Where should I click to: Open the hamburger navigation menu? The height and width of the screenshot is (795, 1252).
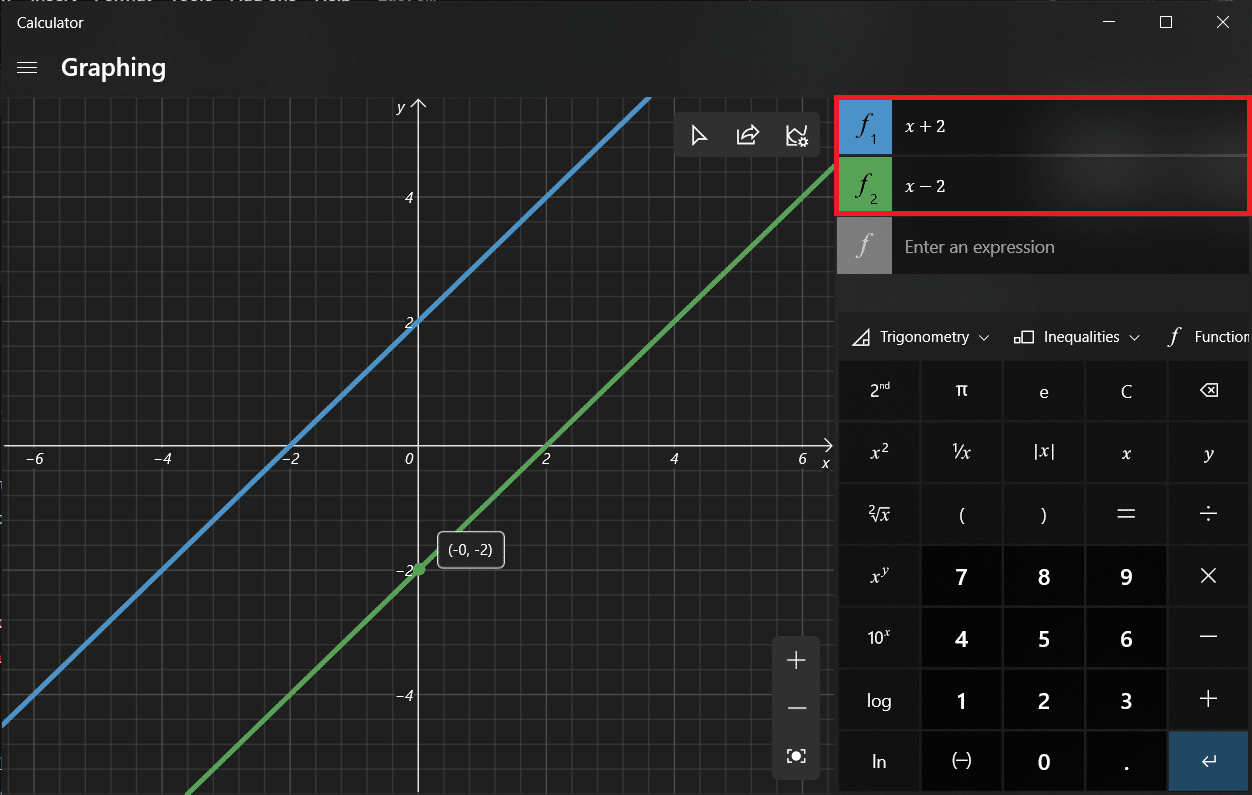[27, 68]
